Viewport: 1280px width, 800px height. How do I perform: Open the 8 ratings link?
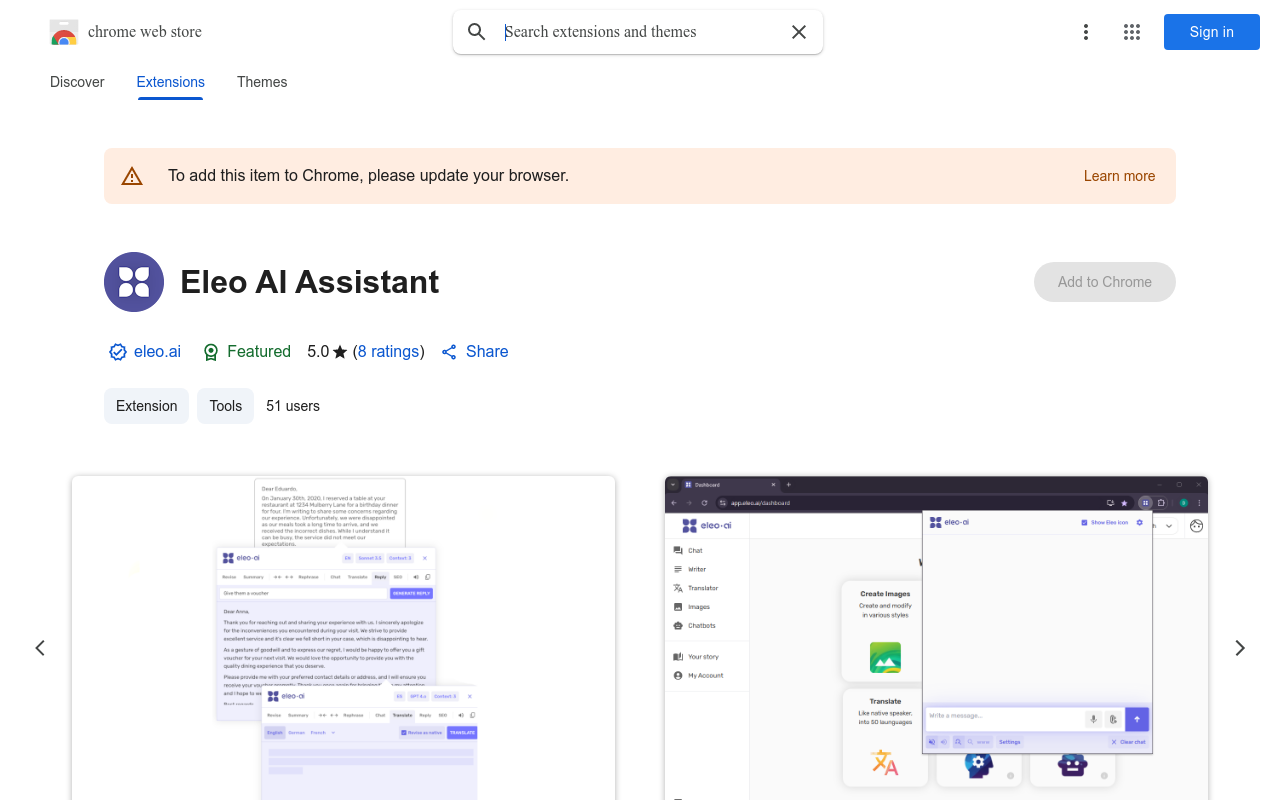coord(388,352)
